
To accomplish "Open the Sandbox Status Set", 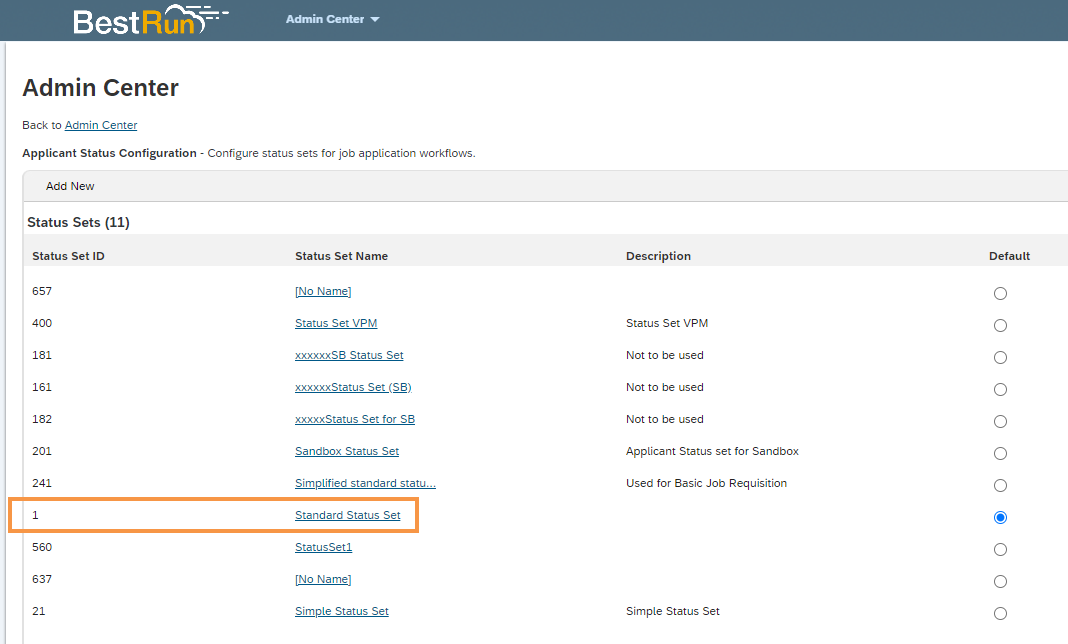I will point(346,451).
